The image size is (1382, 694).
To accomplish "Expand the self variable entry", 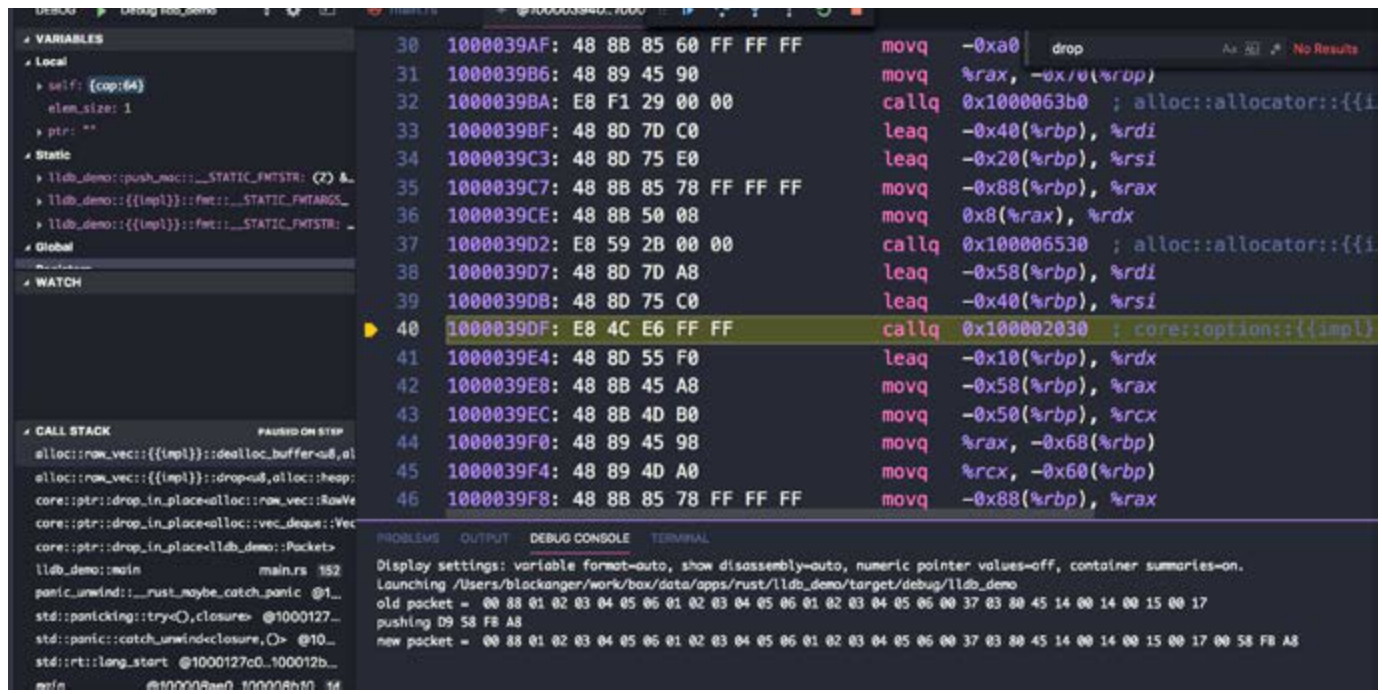I will coord(39,86).
